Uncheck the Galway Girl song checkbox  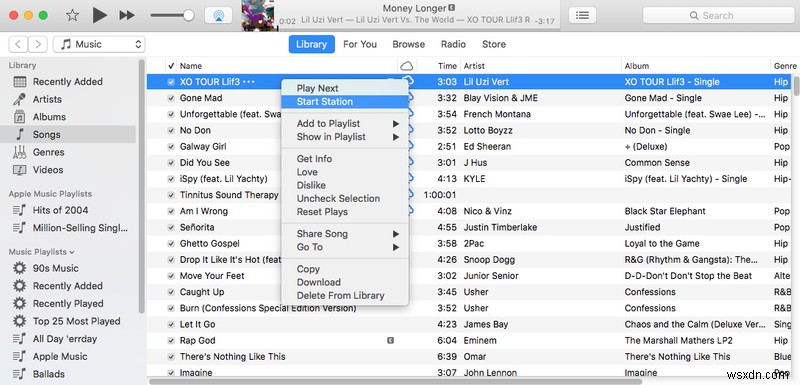click(x=171, y=146)
